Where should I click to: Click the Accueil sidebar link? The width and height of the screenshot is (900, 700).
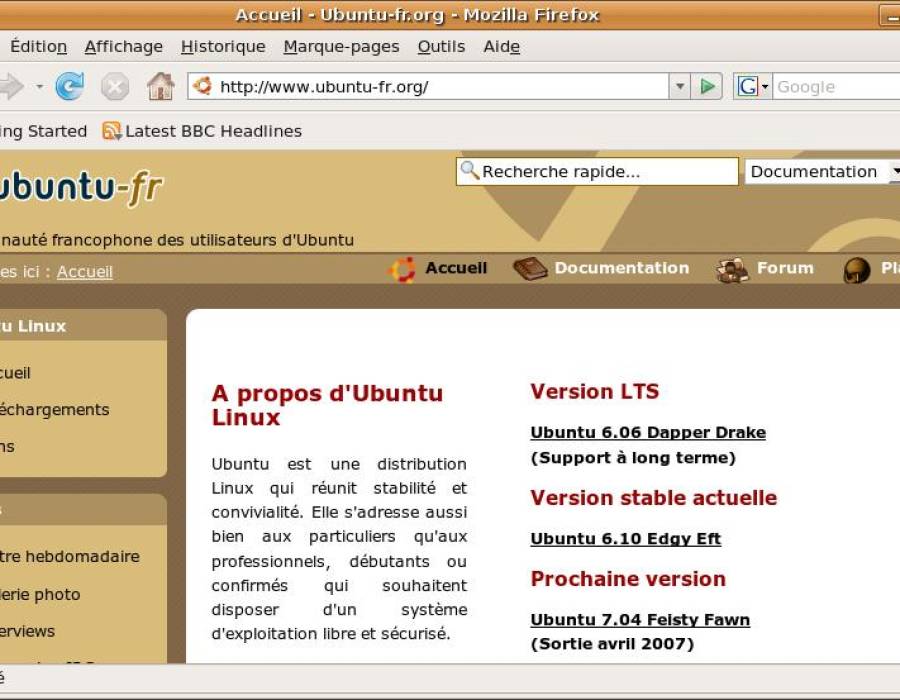pyautogui.click(x=15, y=373)
